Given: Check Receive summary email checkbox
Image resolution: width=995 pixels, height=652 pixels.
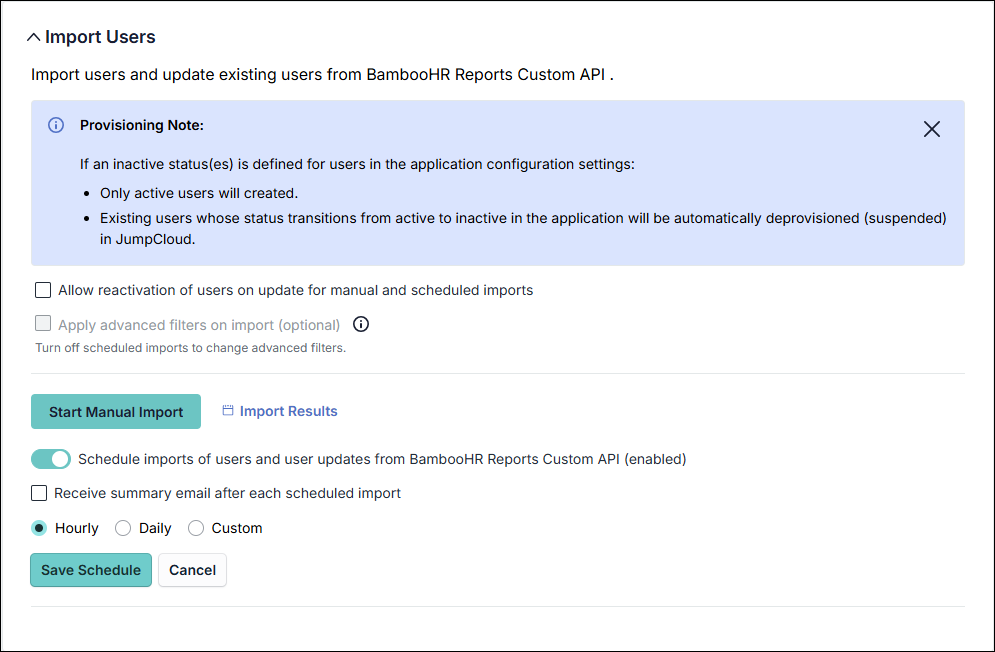Looking at the screenshot, I should tap(39, 493).
